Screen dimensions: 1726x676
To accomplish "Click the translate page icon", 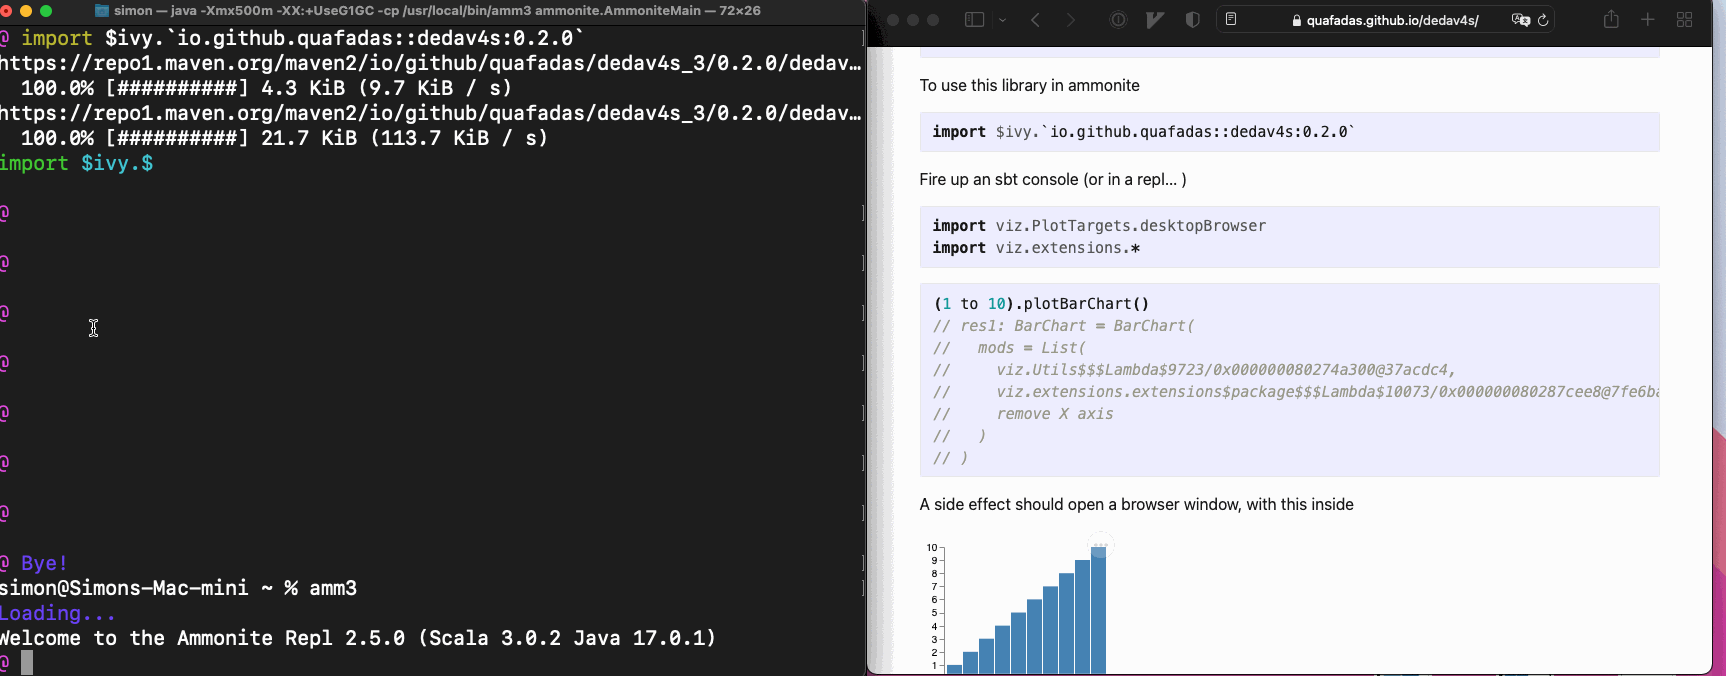I will pos(1521,20).
